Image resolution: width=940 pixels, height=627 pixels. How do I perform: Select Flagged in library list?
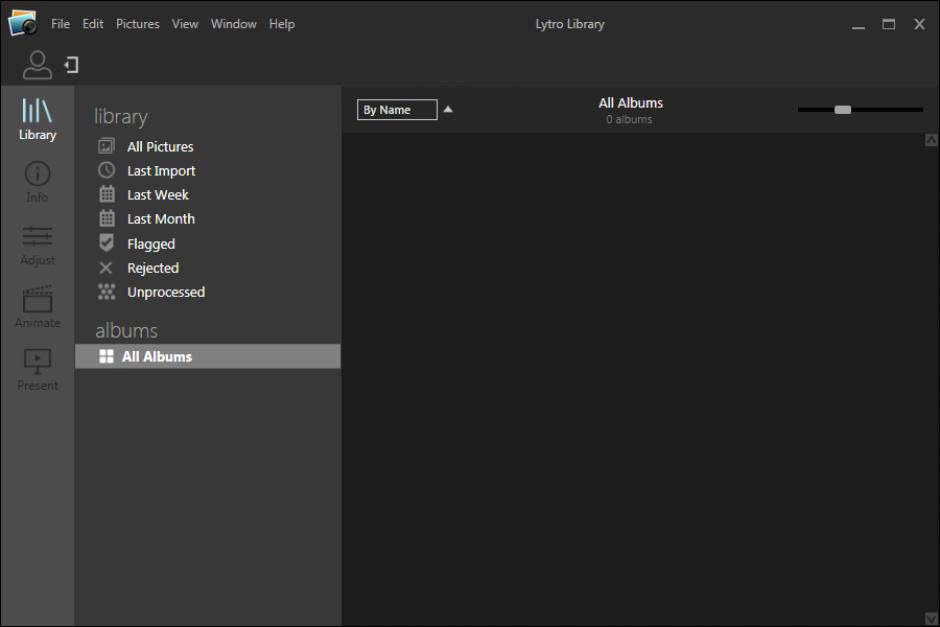[x=151, y=244]
